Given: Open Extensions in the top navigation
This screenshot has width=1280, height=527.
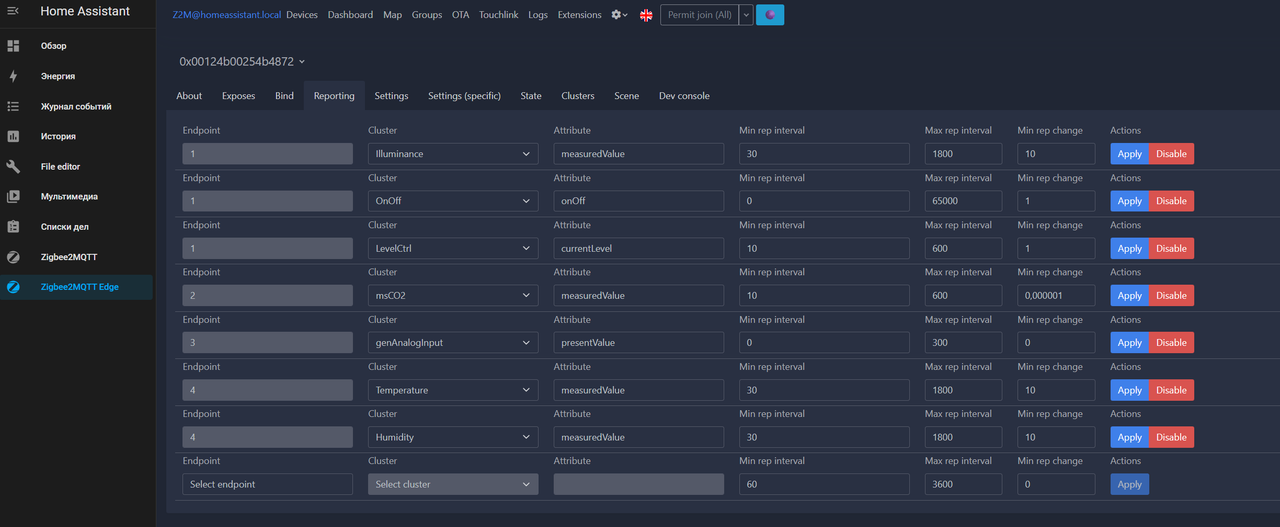Looking at the screenshot, I should 580,15.
